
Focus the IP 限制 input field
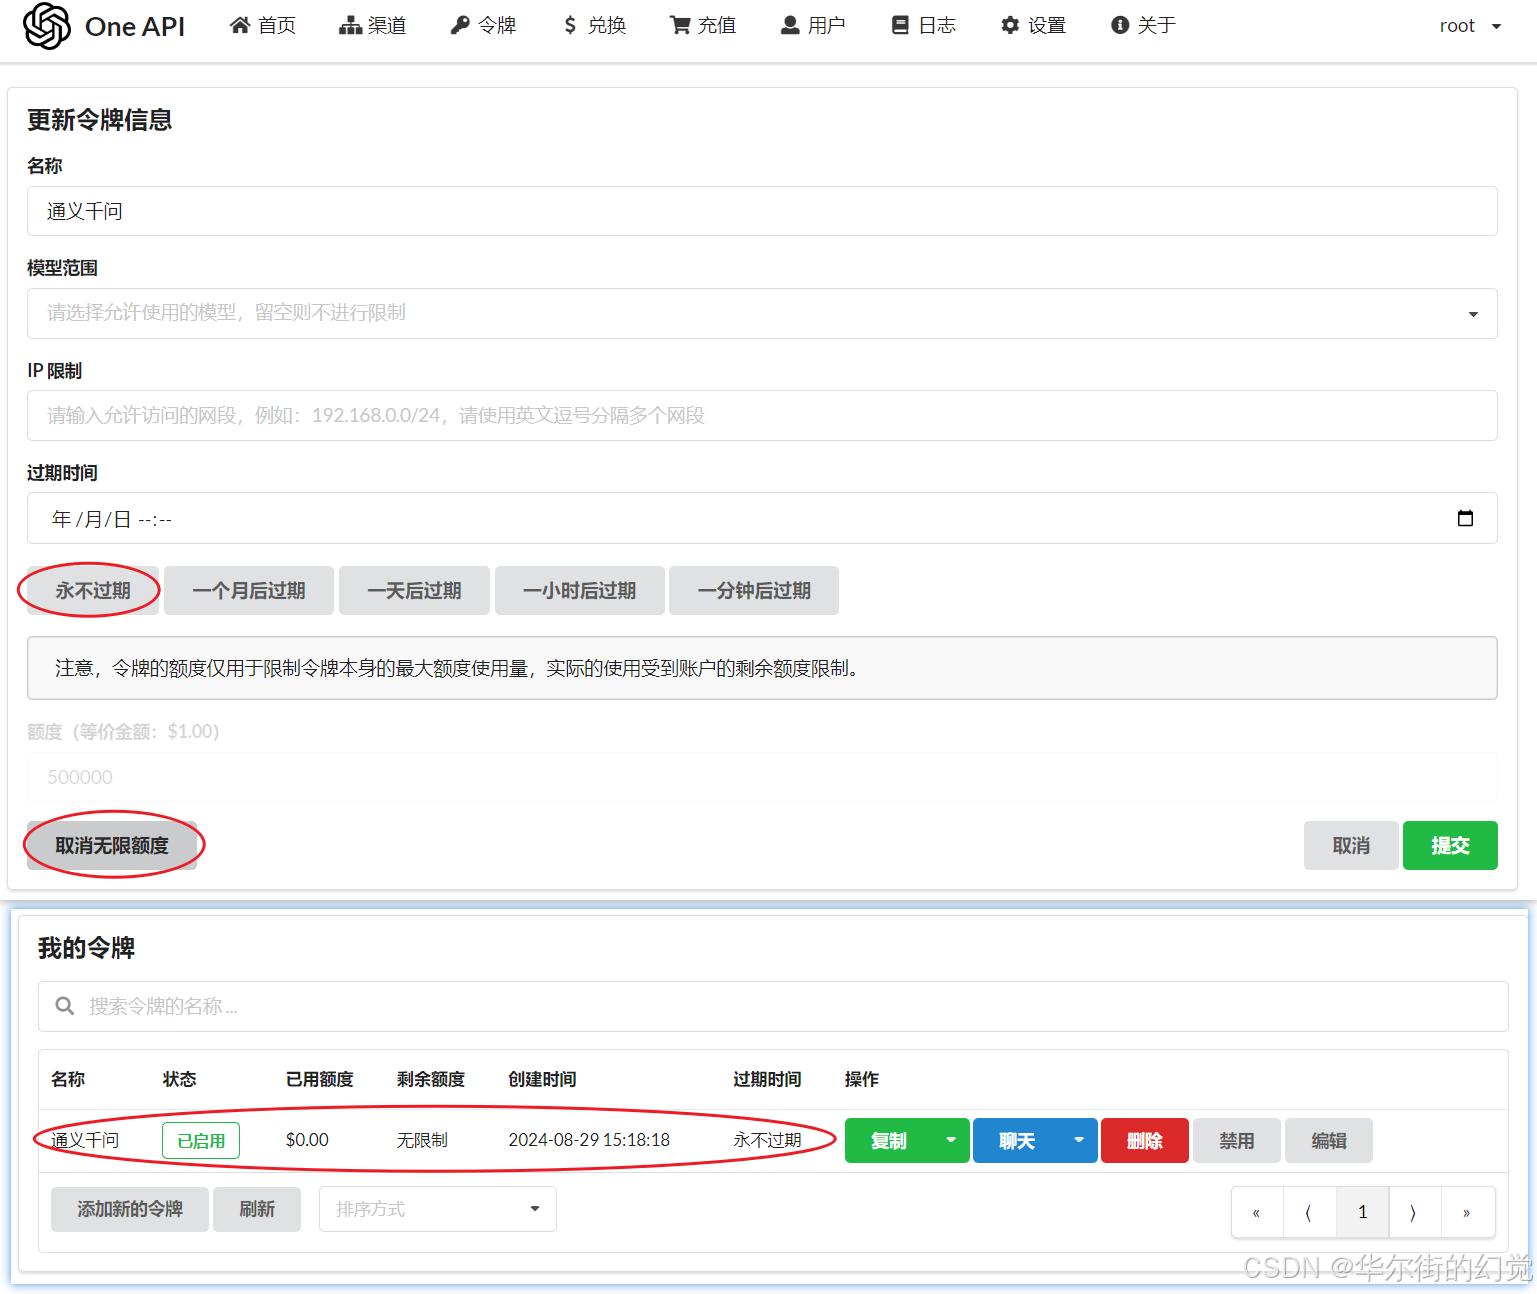tap(762, 415)
